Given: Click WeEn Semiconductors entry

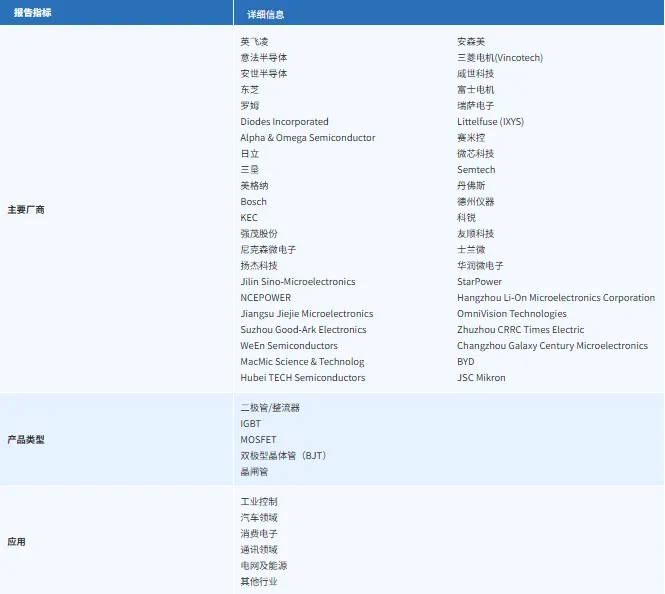Looking at the screenshot, I should point(289,346).
